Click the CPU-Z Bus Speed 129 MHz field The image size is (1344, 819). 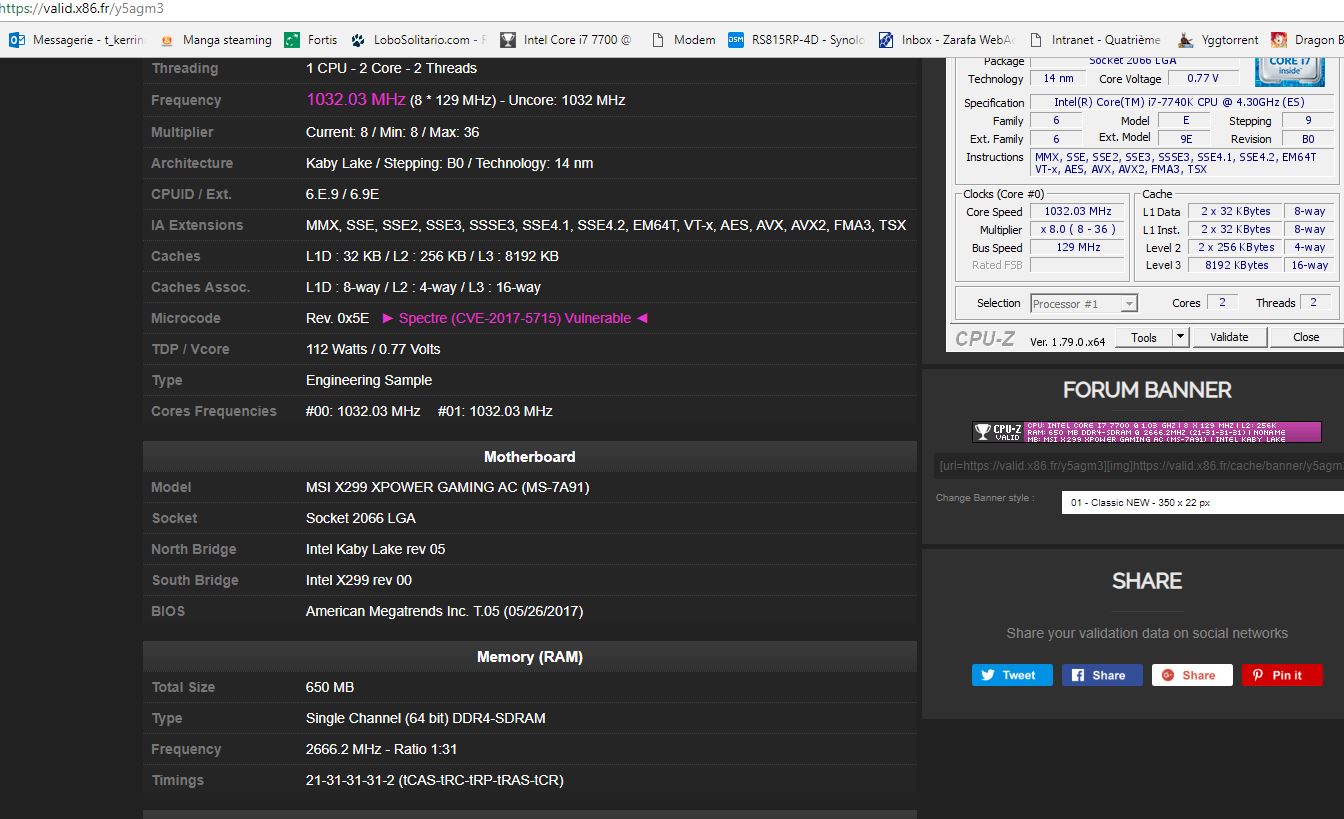pos(1078,248)
